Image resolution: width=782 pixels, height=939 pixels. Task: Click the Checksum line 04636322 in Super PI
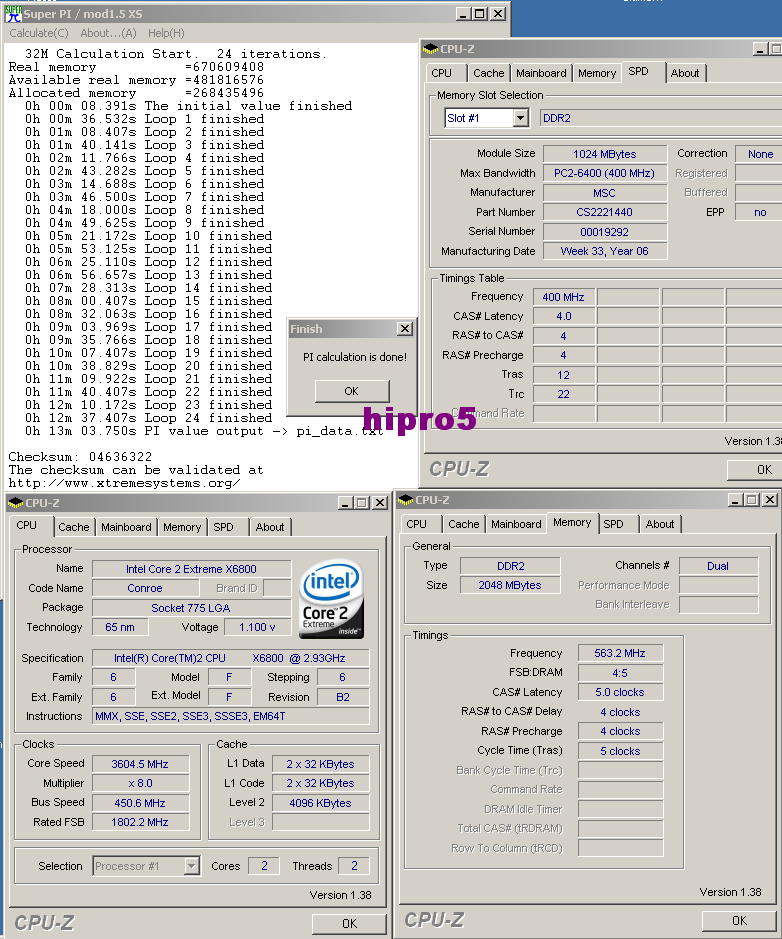point(80,457)
